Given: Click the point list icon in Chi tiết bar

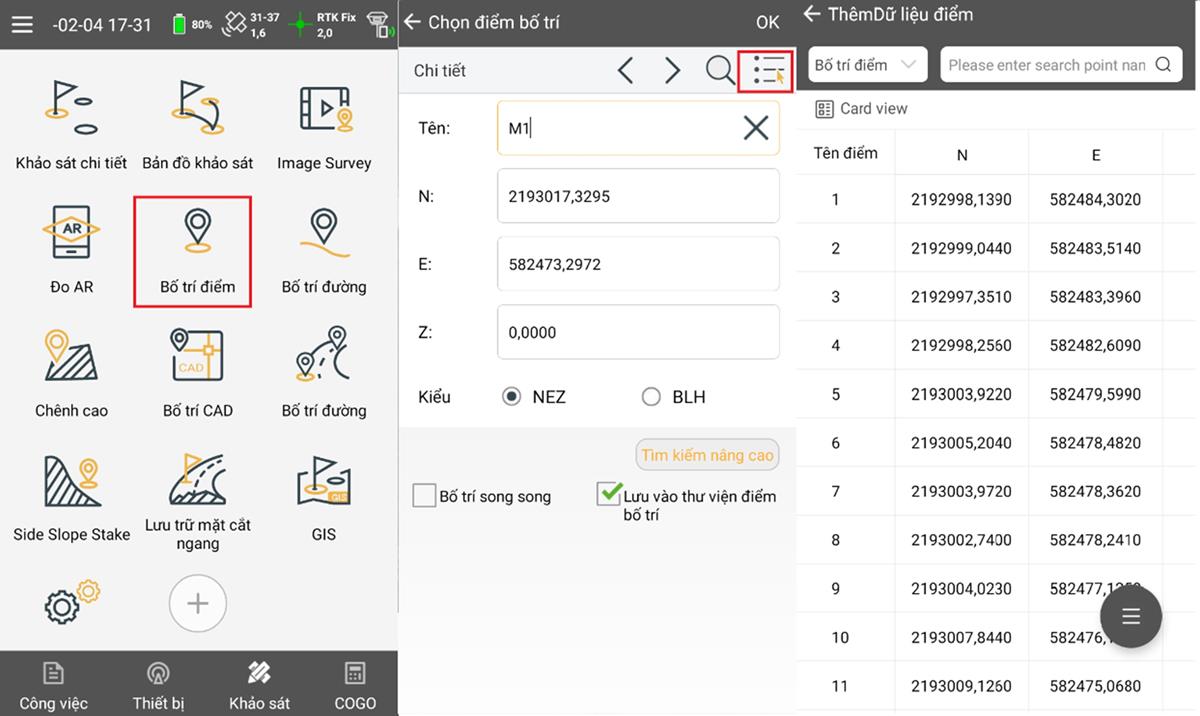Looking at the screenshot, I should pyautogui.click(x=767, y=70).
